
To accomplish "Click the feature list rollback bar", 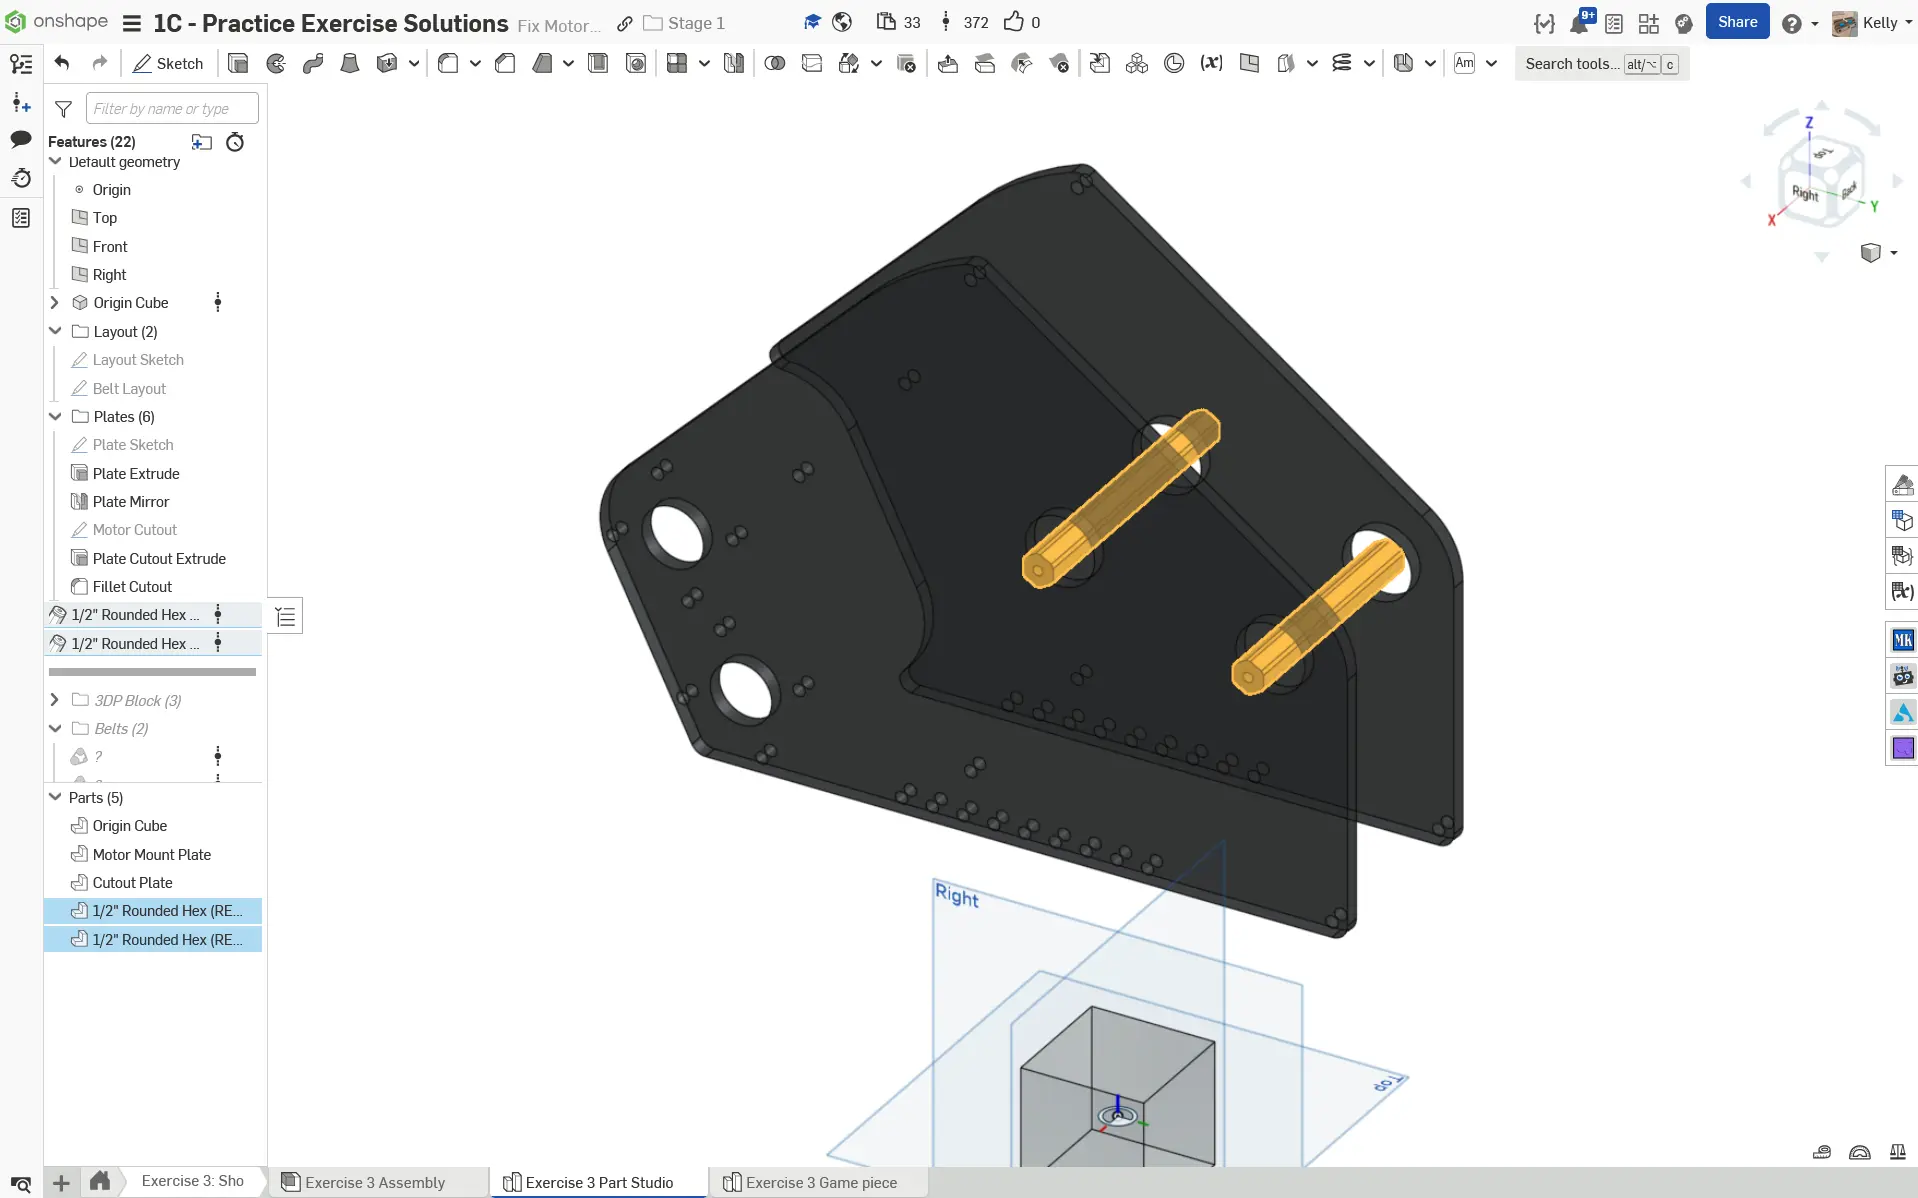I will pos(152,672).
